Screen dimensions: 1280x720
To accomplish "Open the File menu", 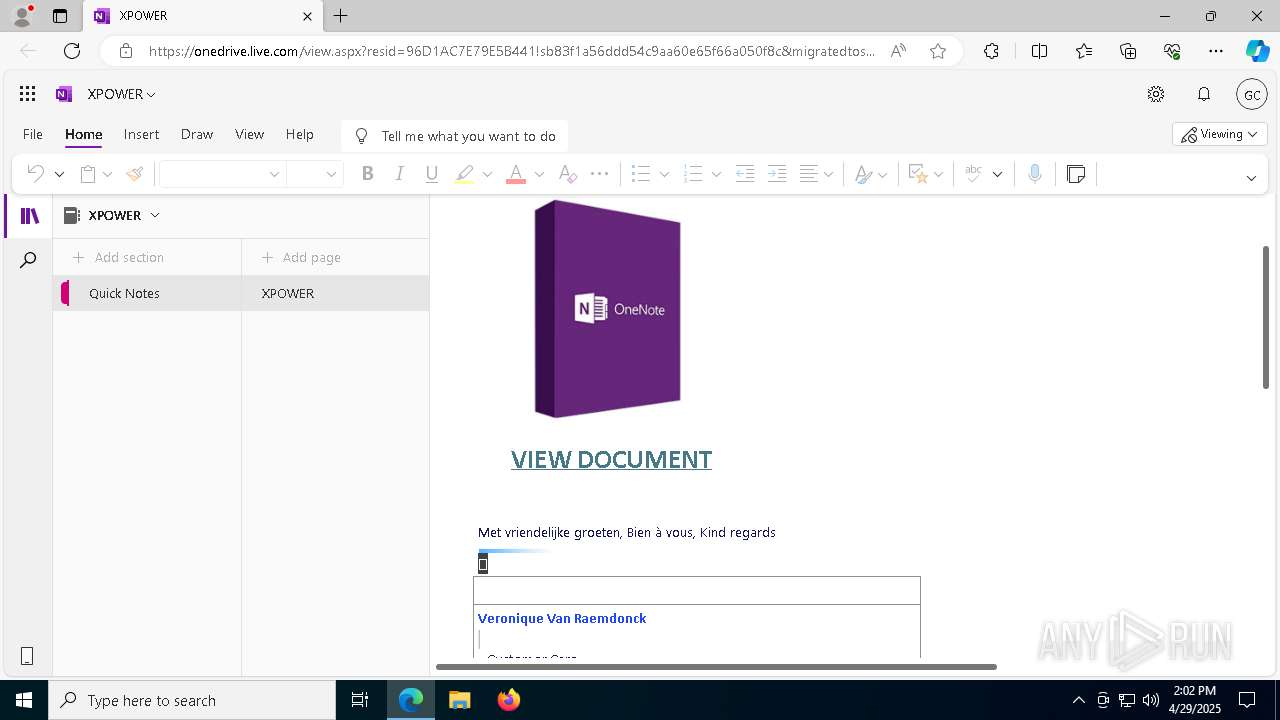I will tap(33, 134).
